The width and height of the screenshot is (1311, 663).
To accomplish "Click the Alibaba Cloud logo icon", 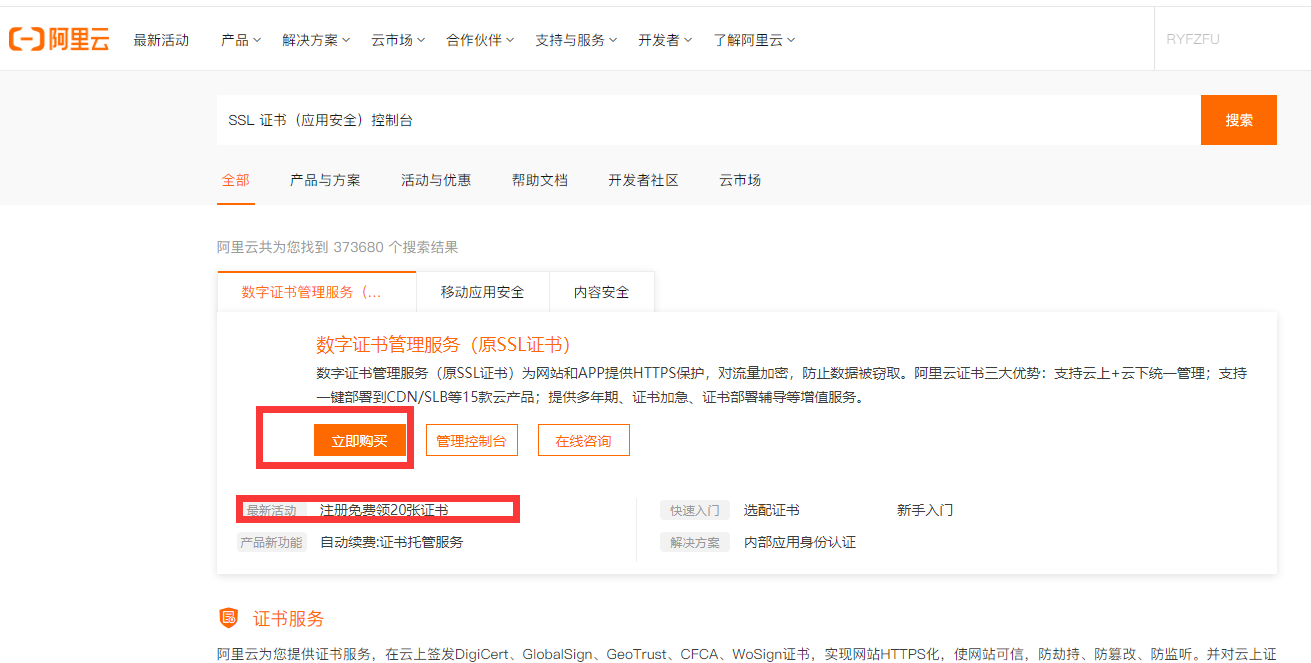I will pos(25,38).
